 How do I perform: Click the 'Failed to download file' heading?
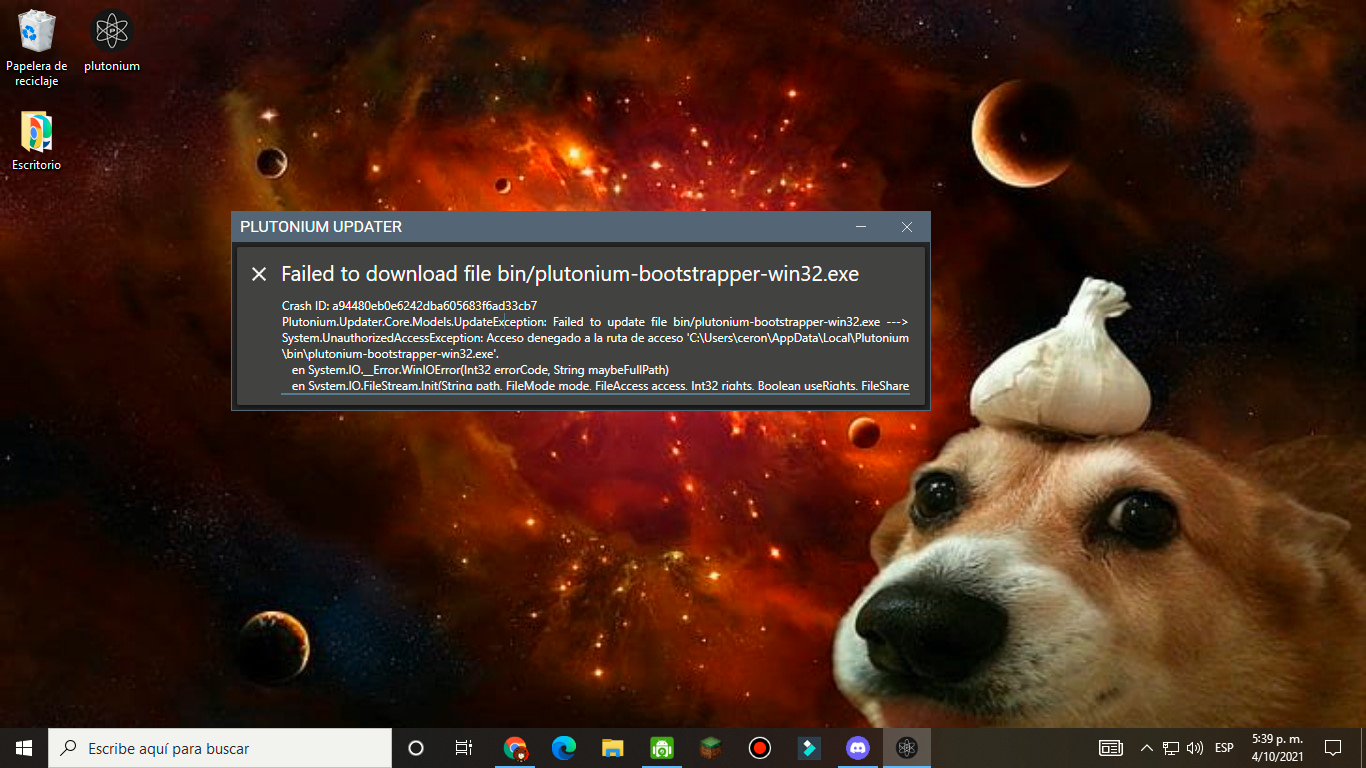[570, 274]
